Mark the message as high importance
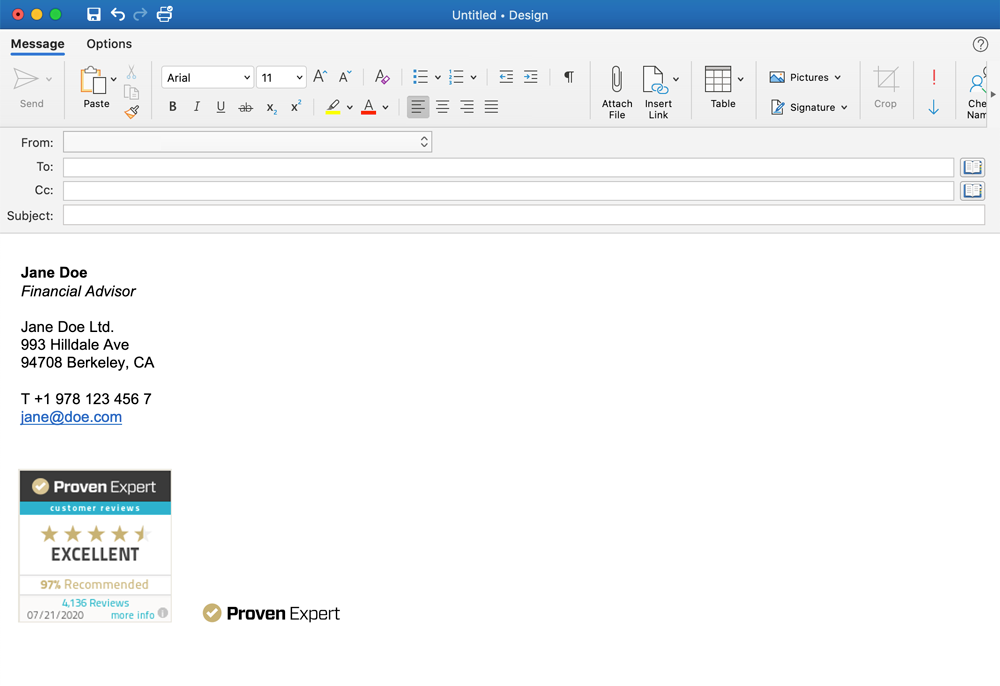The image size is (1000, 686). pos(933,77)
